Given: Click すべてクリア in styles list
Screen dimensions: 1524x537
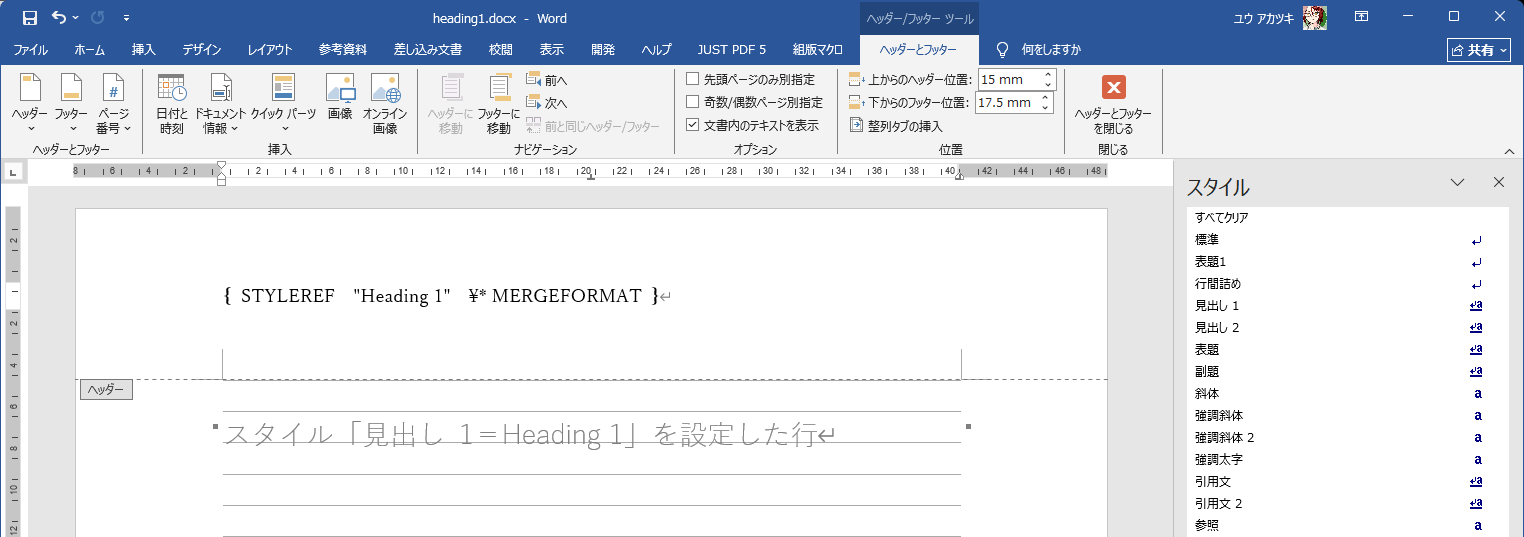Looking at the screenshot, I should pos(1347,218).
